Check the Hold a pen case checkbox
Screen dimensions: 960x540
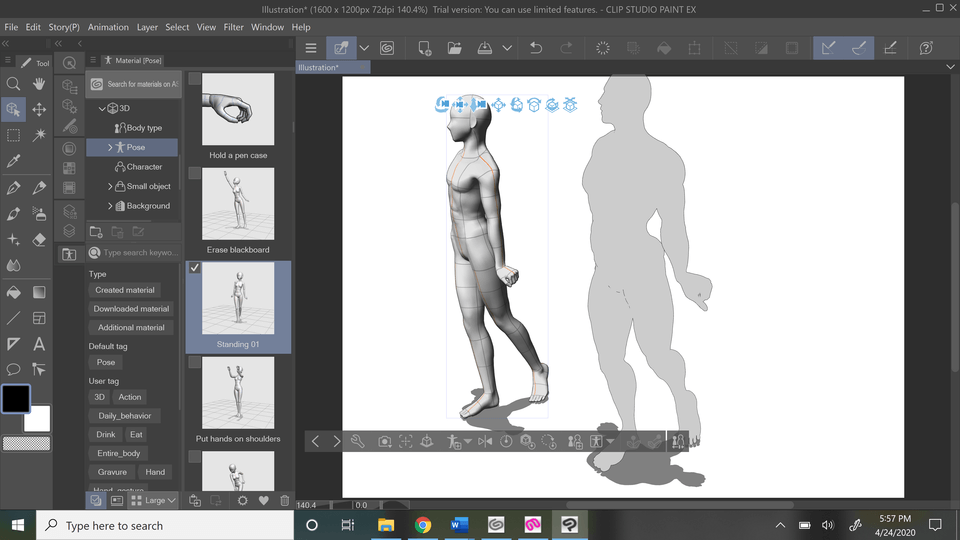[195, 79]
